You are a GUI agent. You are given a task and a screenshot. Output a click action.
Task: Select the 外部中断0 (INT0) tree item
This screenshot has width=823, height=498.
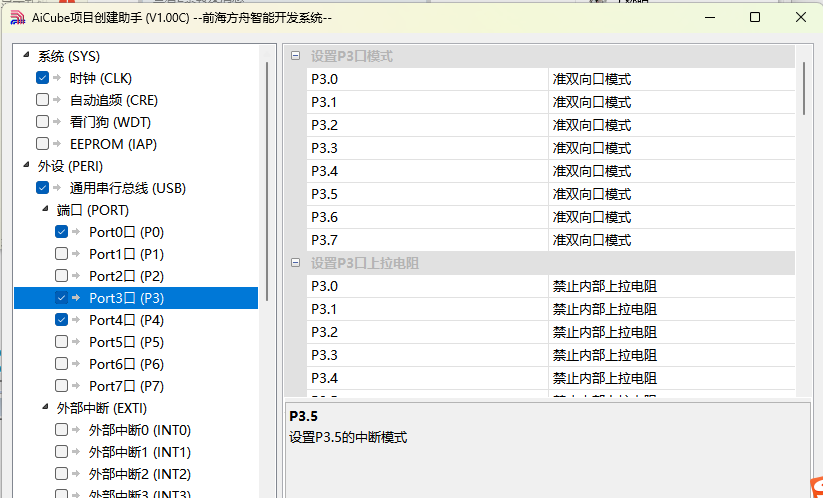point(140,431)
